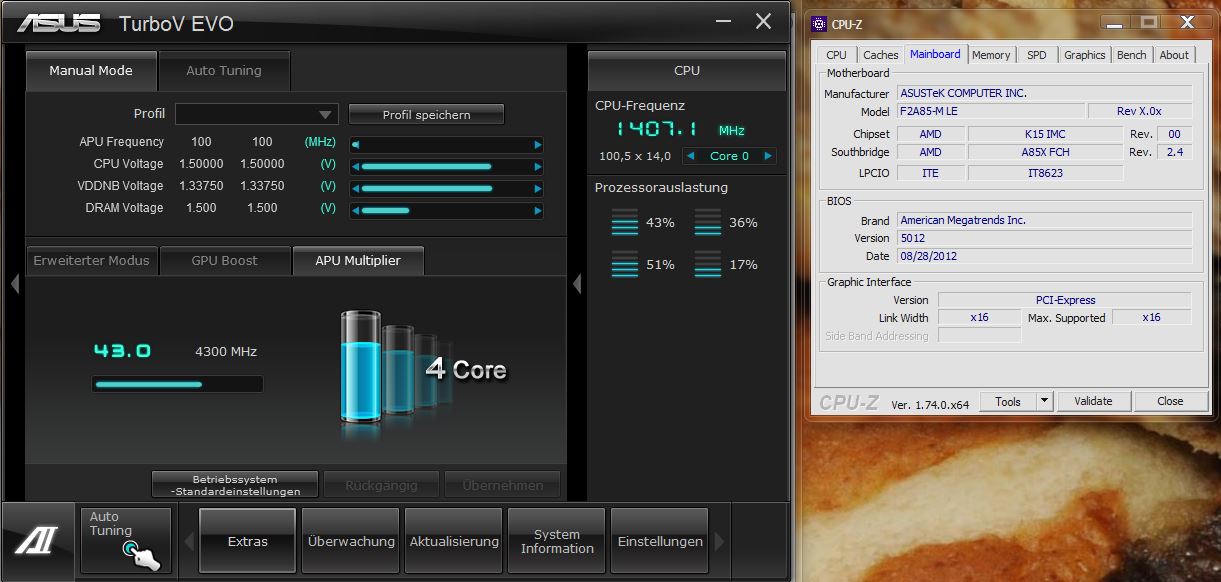The width and height of the screenshot is (1221, 582).
Task: Select previous core with left arrow
Action: [x=692, y=156]
